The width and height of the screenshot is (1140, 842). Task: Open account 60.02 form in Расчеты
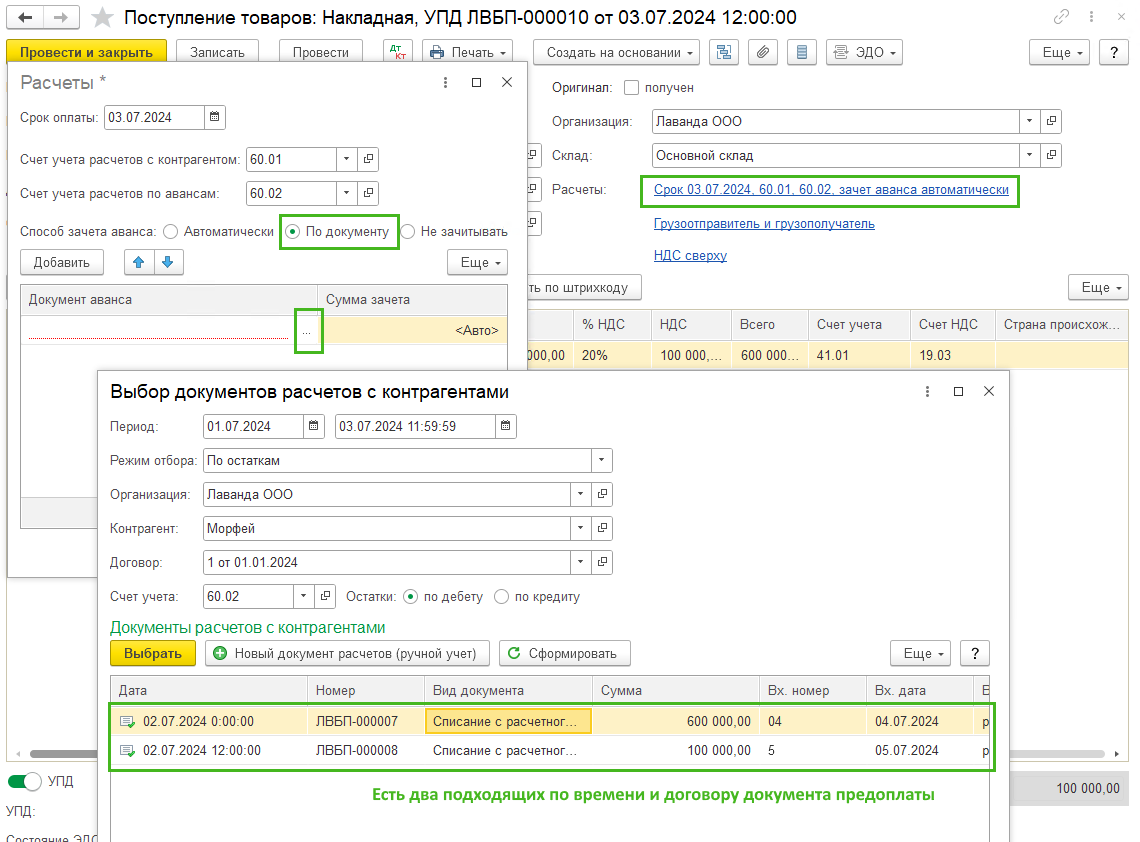[x=368, y=193]
